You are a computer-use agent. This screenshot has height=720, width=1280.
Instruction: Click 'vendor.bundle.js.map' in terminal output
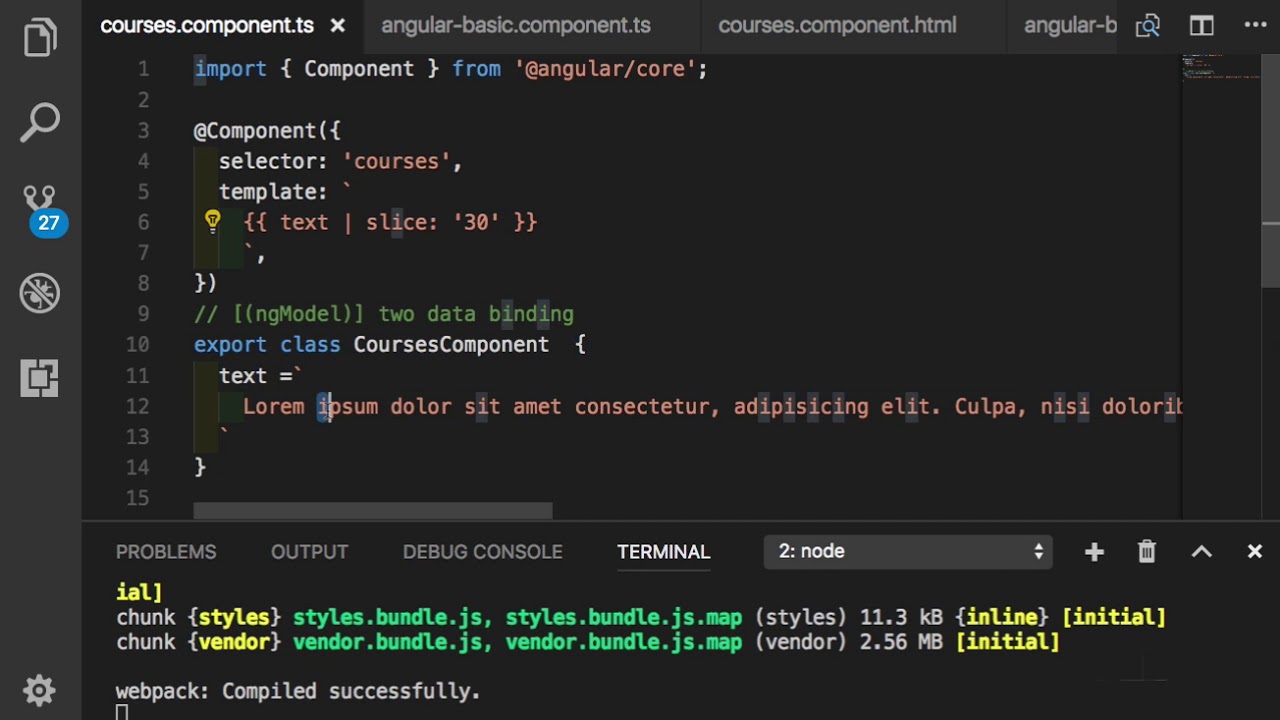pos(623,642)
